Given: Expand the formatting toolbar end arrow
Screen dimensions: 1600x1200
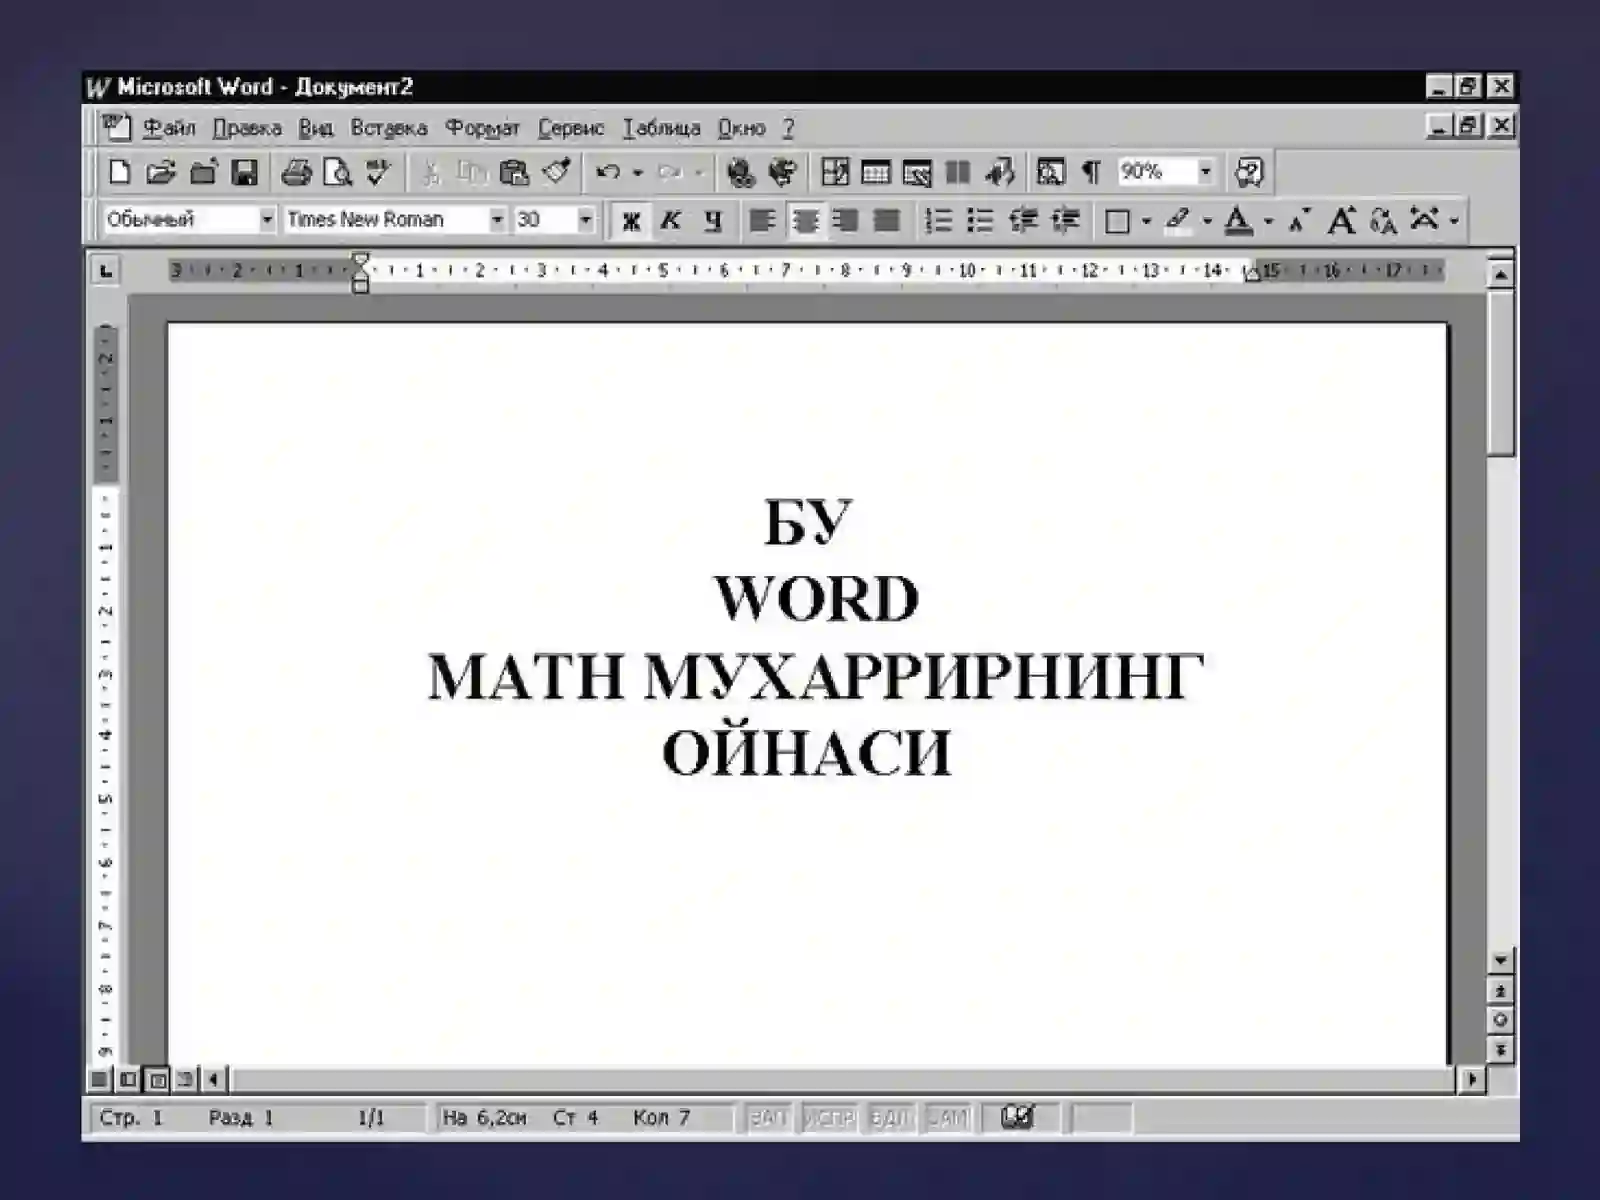Looking at the screenshot, I should pos(1454,220).
